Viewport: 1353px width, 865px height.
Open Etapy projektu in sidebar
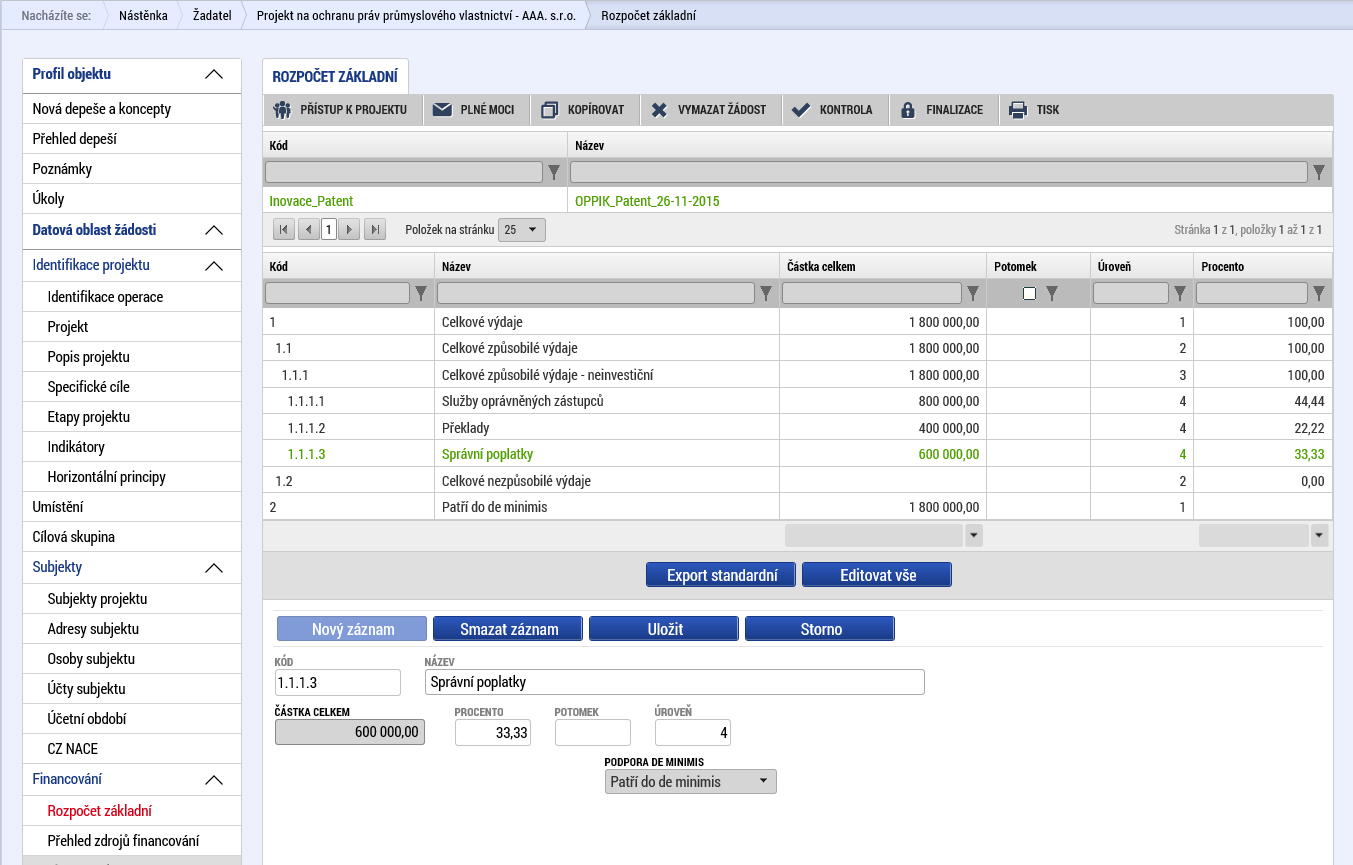[x=131, y=417]
